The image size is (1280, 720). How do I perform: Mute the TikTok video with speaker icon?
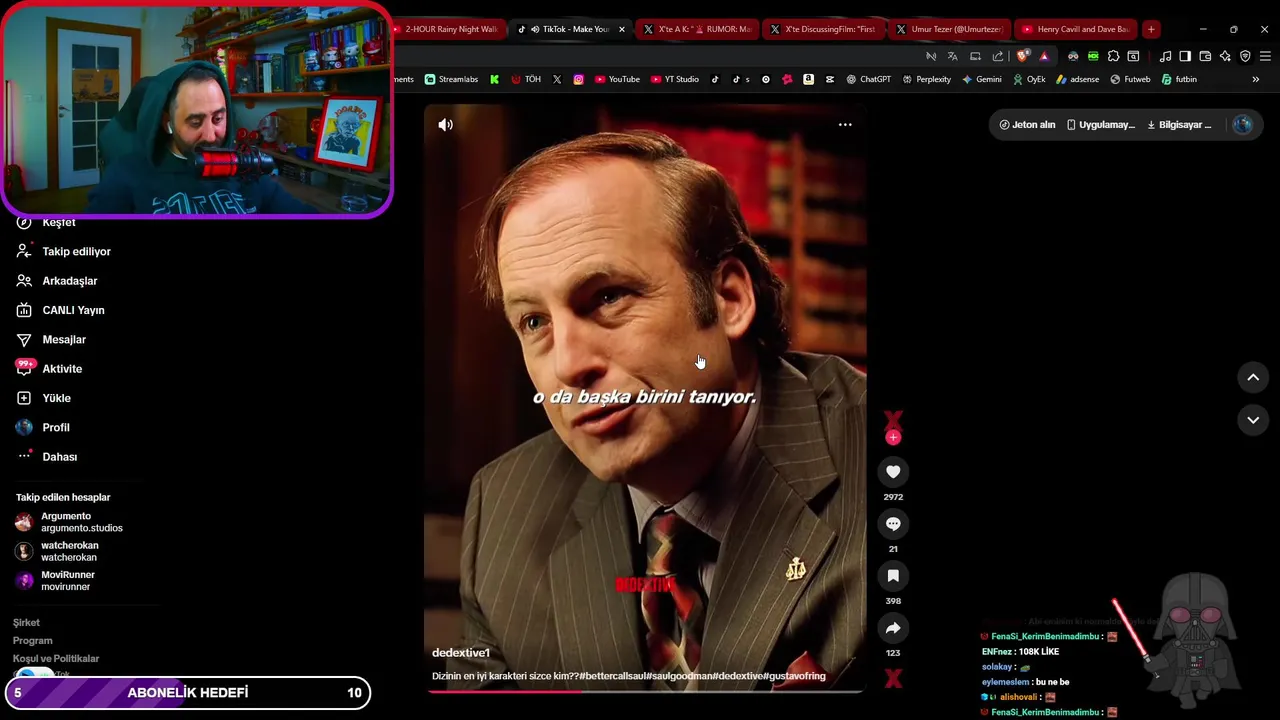point(445,125)
